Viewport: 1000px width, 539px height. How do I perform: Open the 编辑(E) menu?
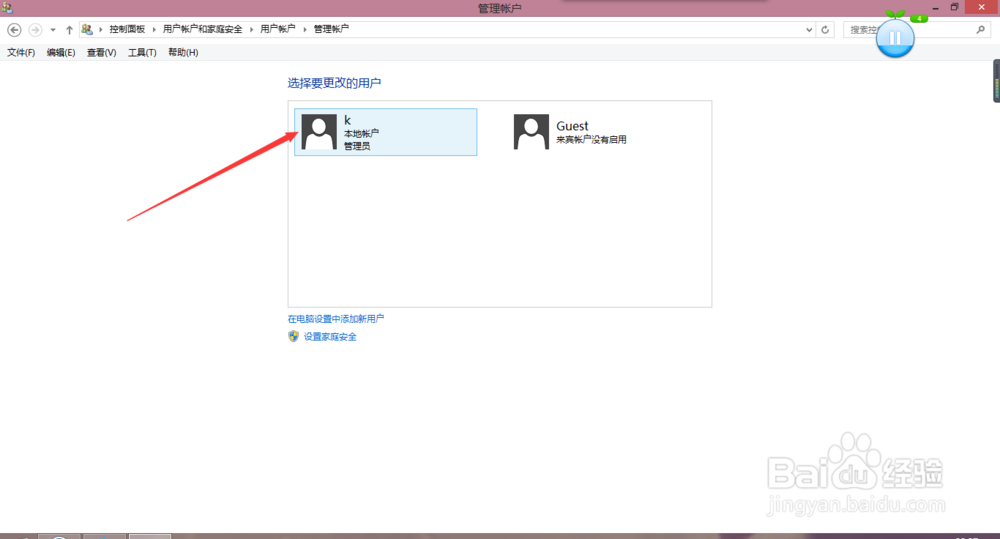pos(61,52)
